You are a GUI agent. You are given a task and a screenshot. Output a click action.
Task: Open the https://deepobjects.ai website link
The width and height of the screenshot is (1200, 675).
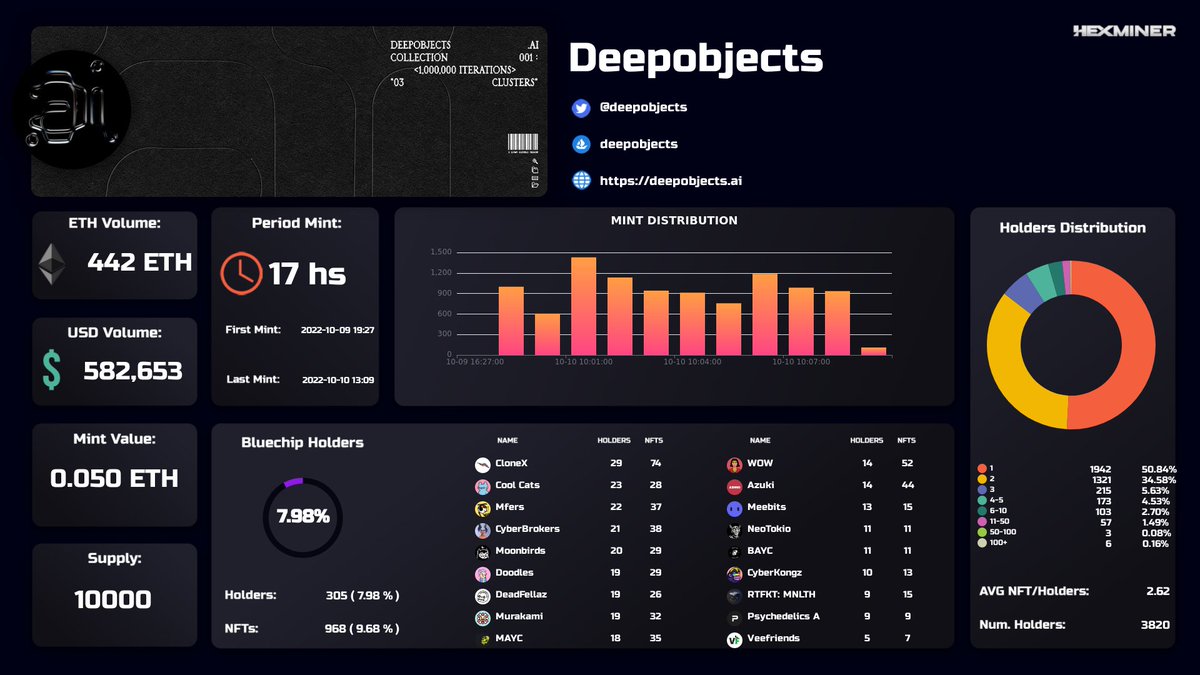670,181
